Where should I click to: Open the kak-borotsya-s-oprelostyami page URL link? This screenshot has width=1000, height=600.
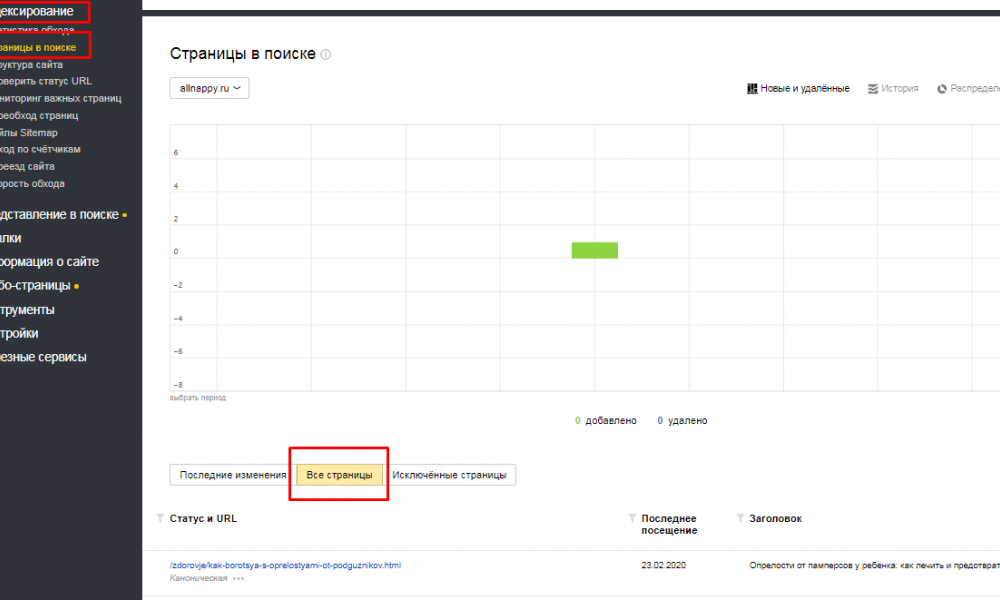(285, 565)
